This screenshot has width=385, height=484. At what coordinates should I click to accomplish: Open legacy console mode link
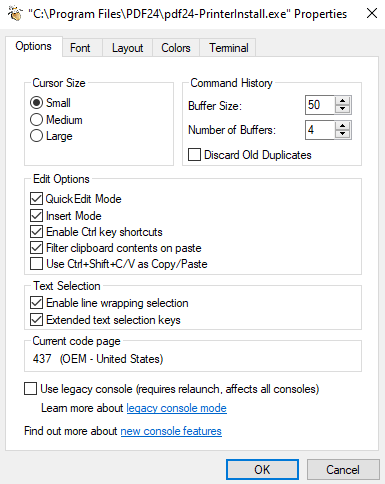tap(176, 408)
